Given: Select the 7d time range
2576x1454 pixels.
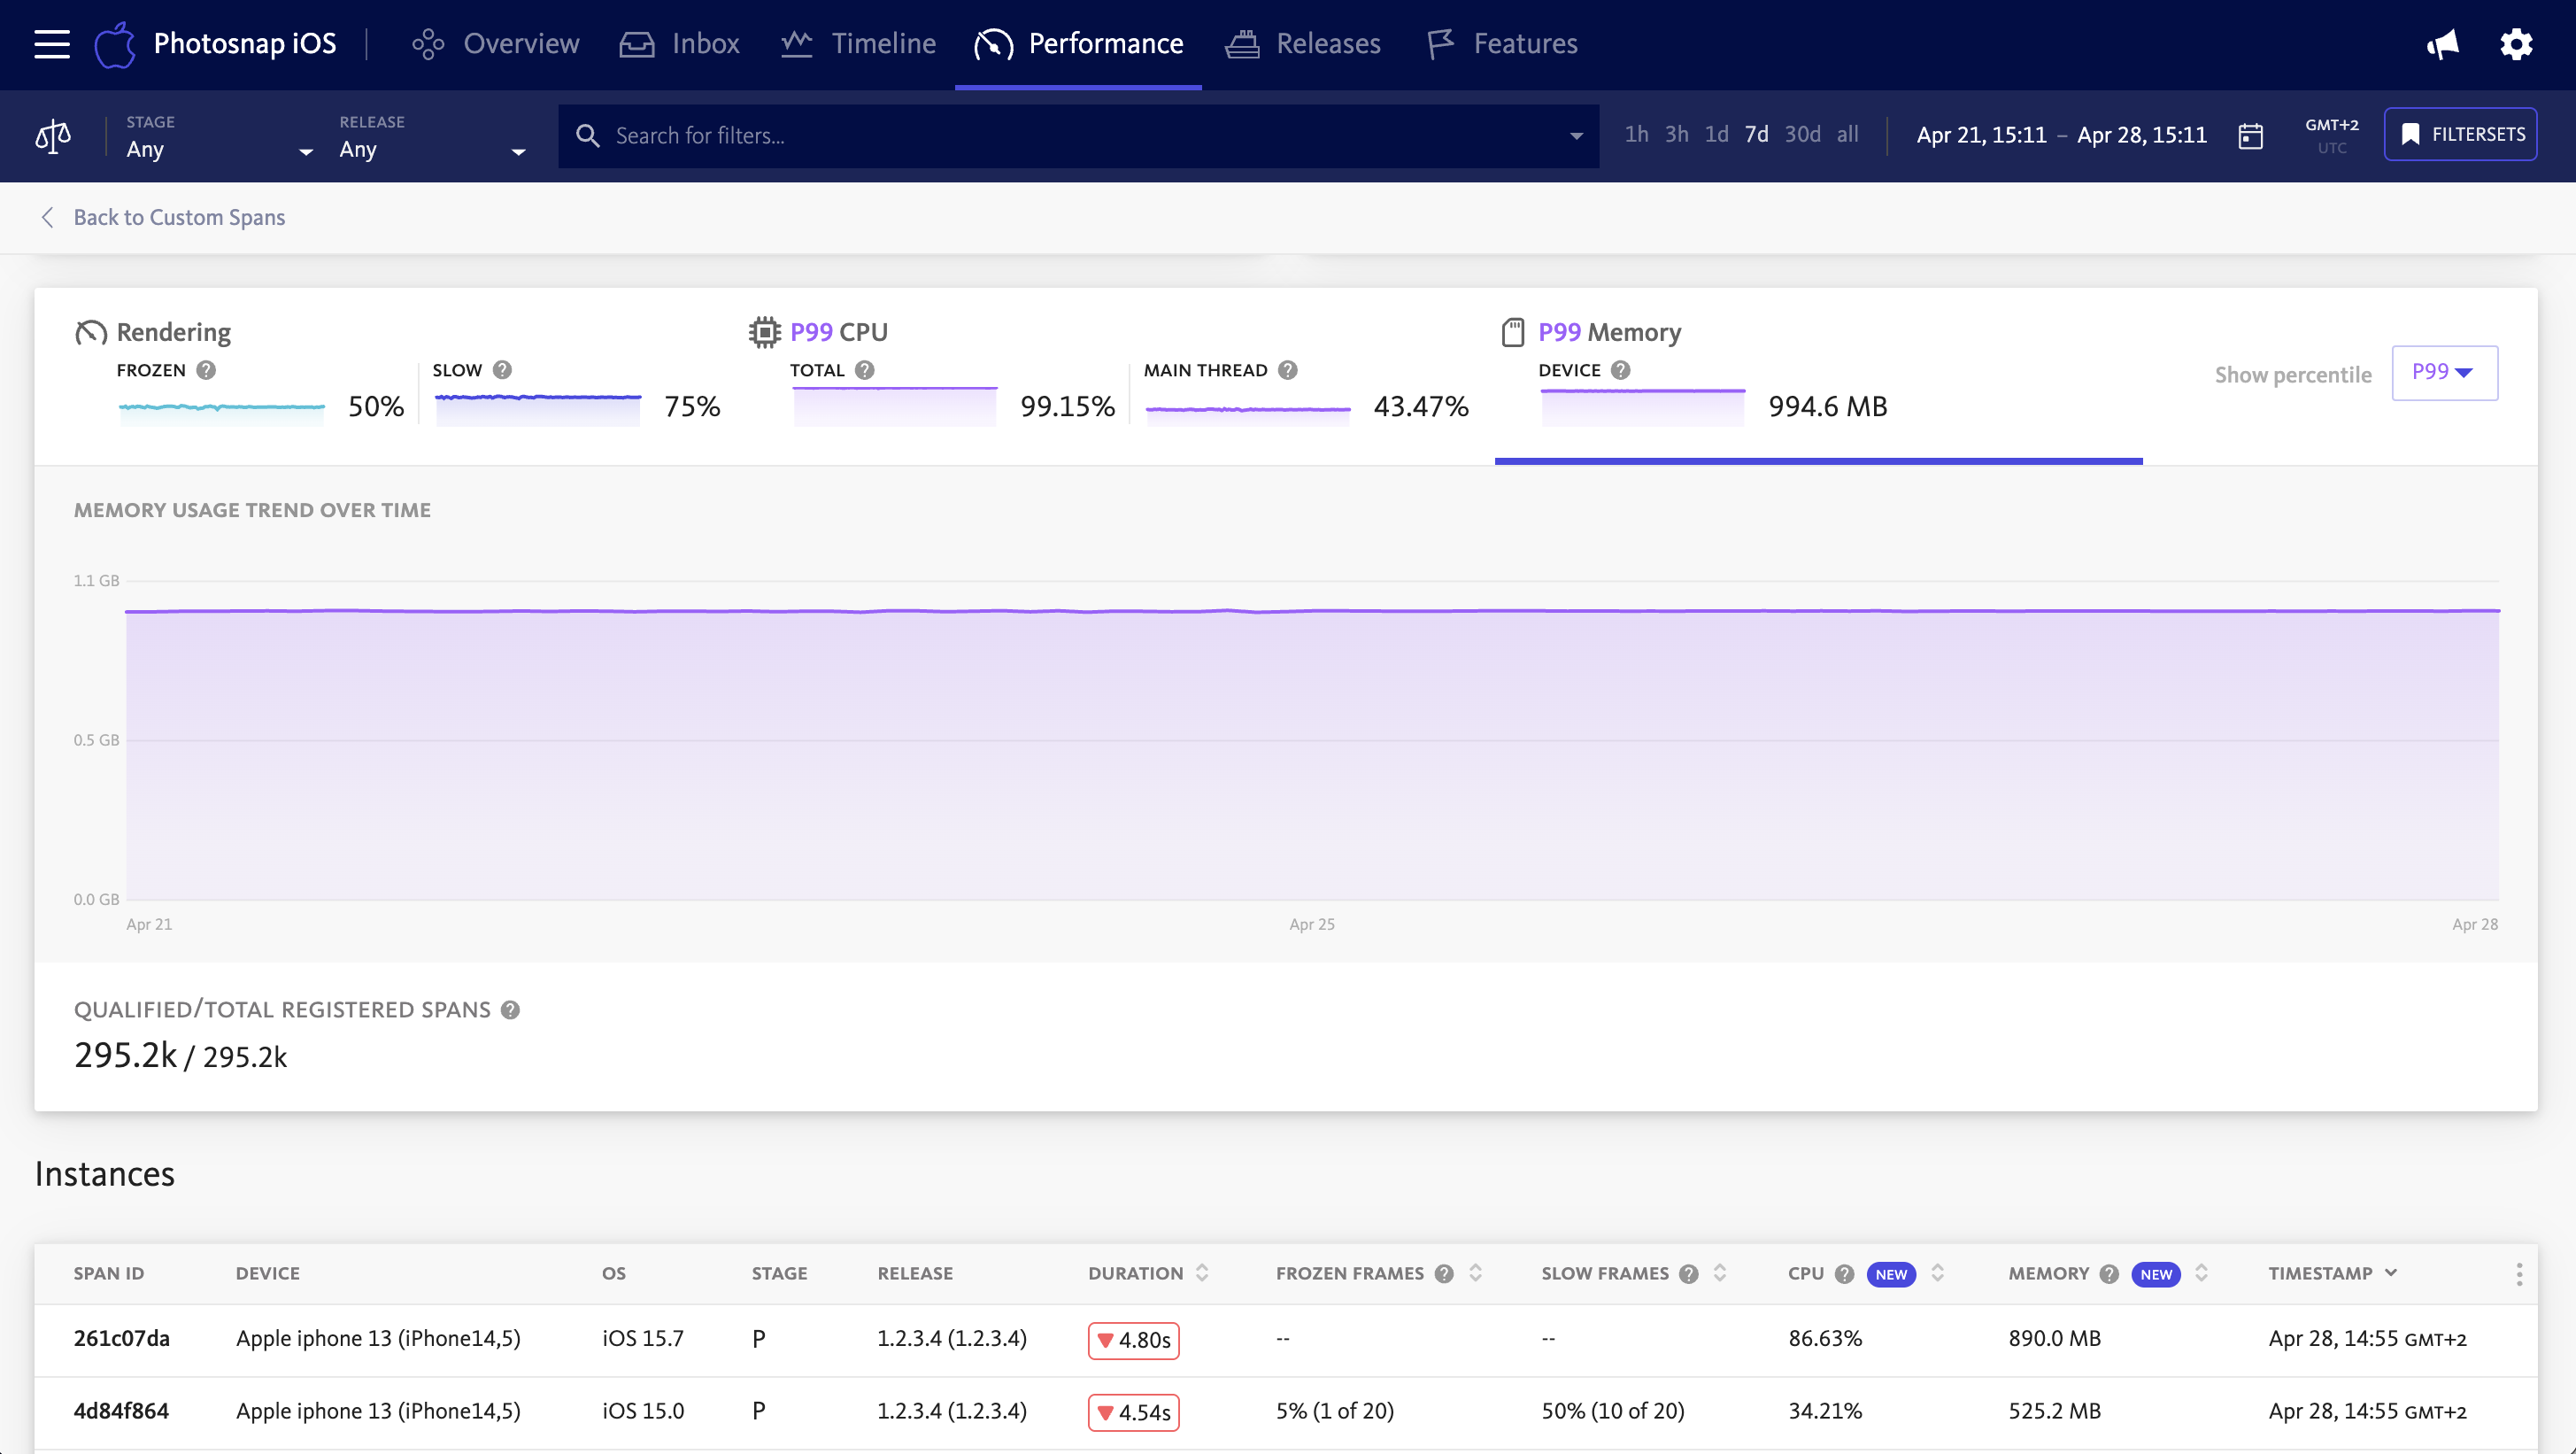Looking at the screenshot, I should pyautogui.click(x=1756, y=134).
